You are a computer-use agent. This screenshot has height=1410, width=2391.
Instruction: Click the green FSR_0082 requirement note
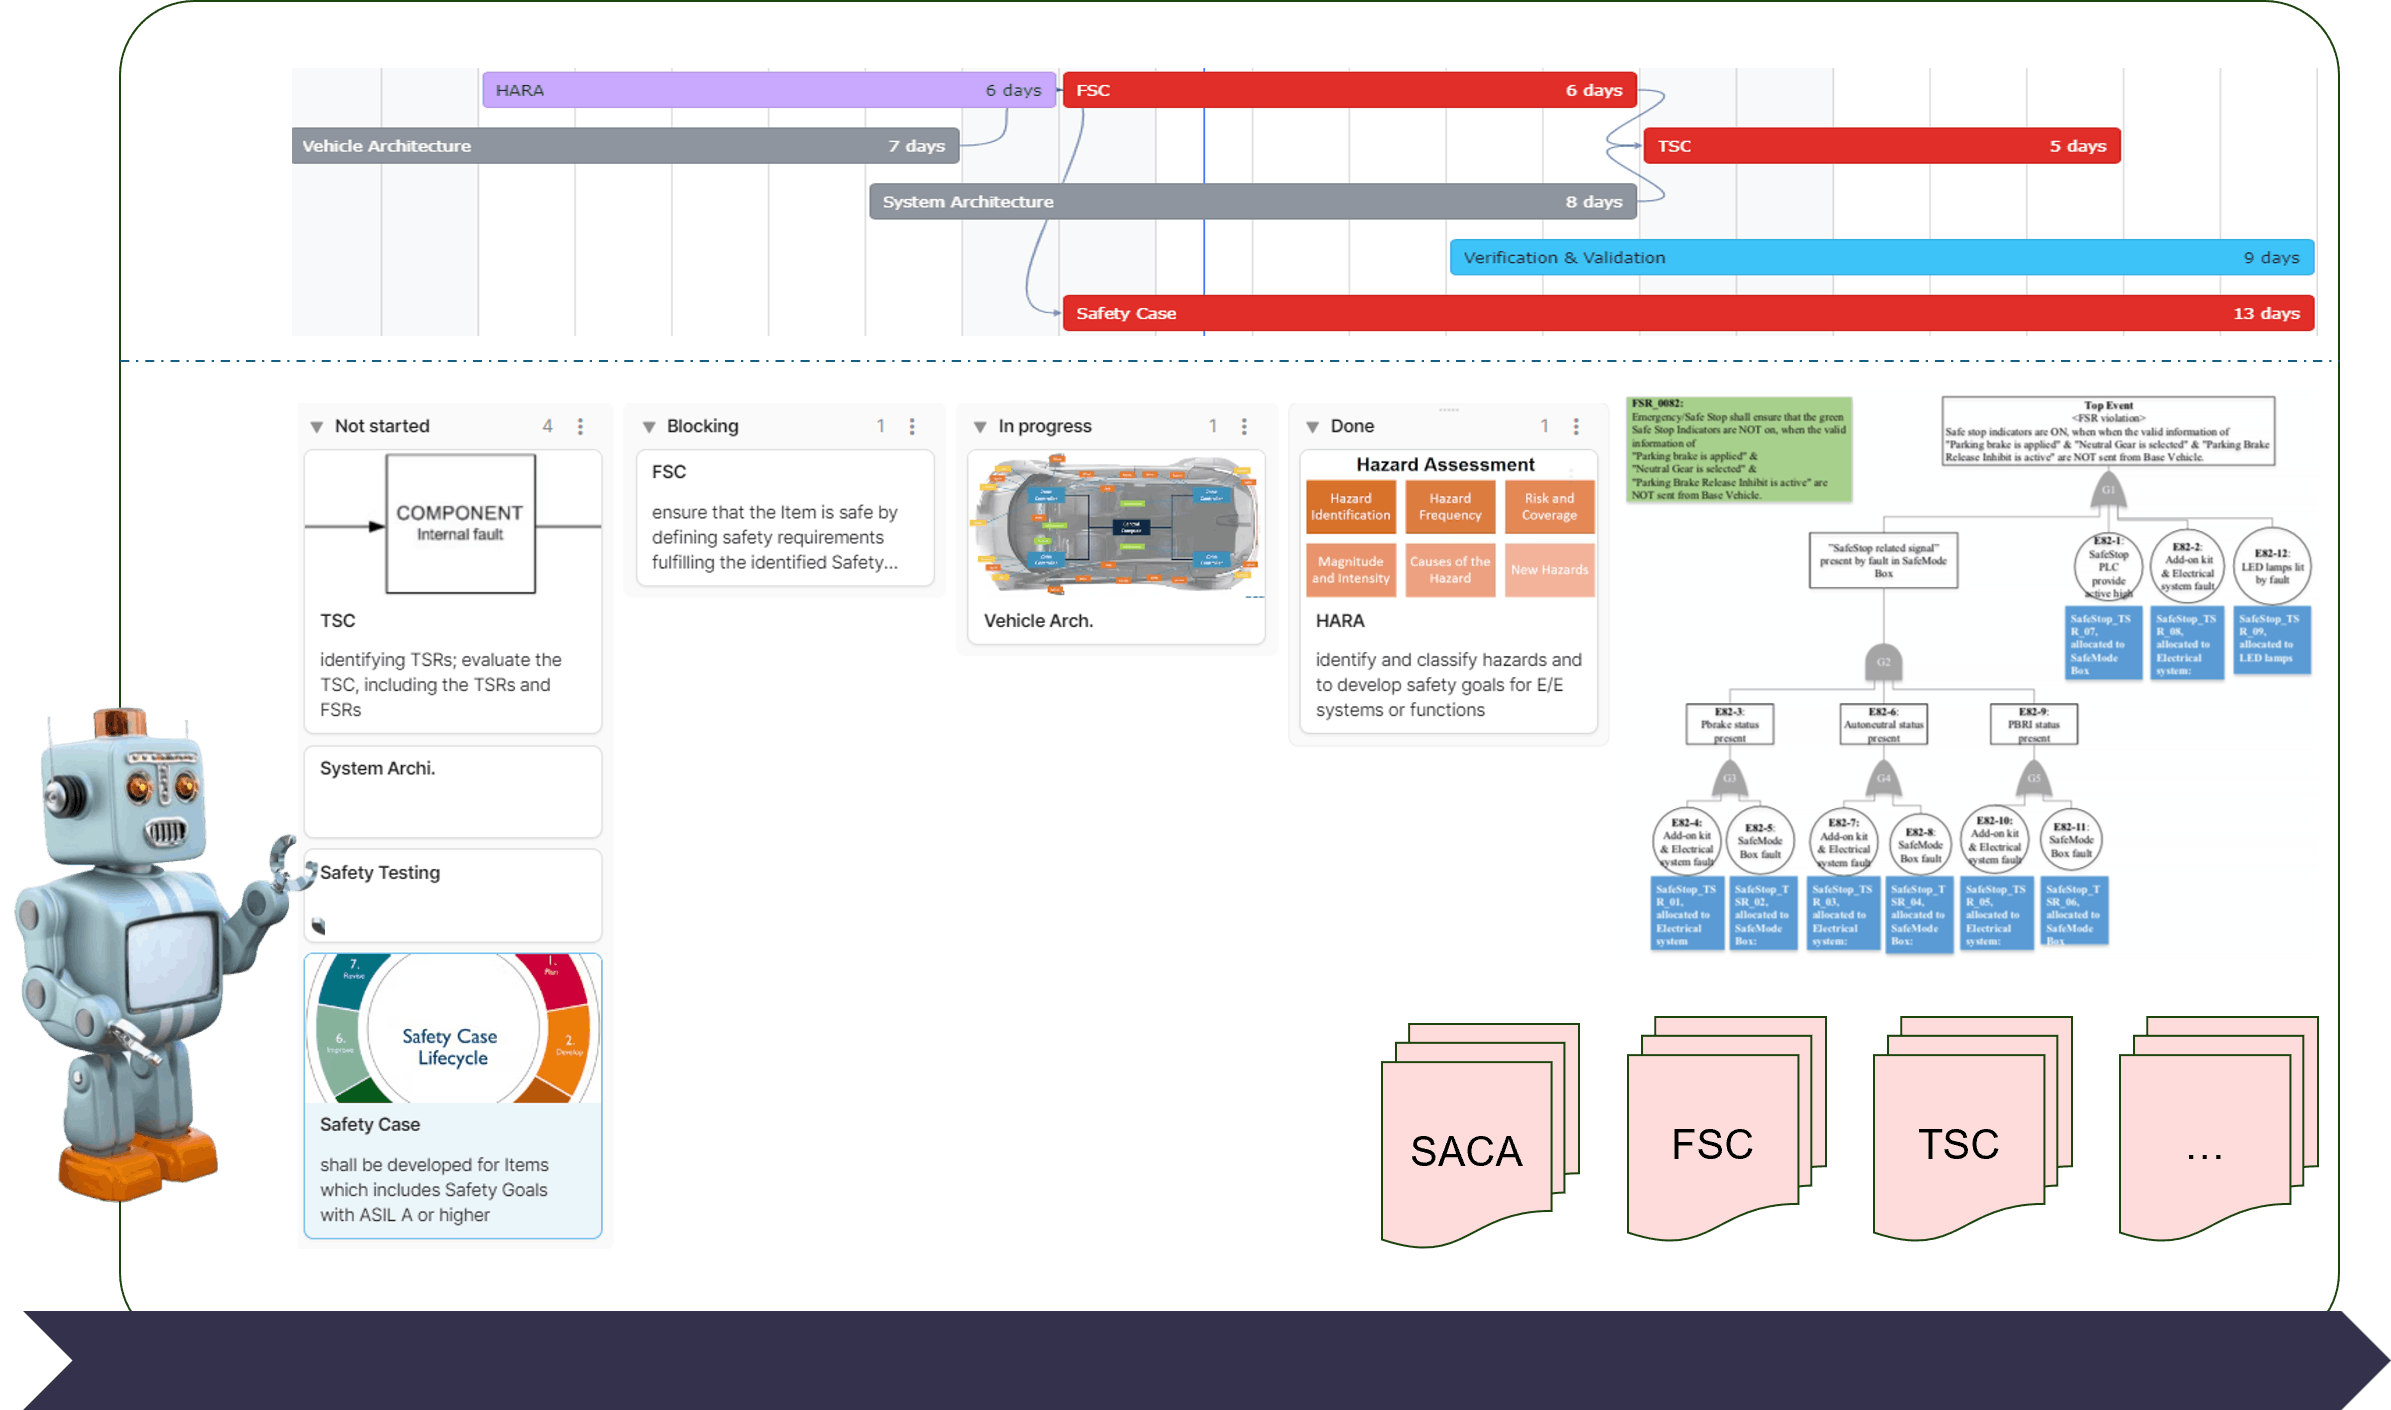pyautogui.click(x=1739, y=450)
